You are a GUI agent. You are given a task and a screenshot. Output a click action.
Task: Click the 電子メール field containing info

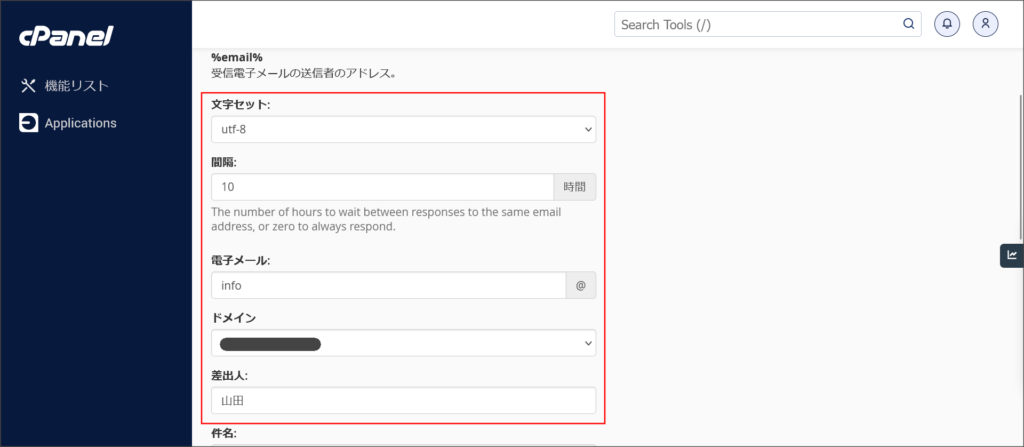point(388,285)
